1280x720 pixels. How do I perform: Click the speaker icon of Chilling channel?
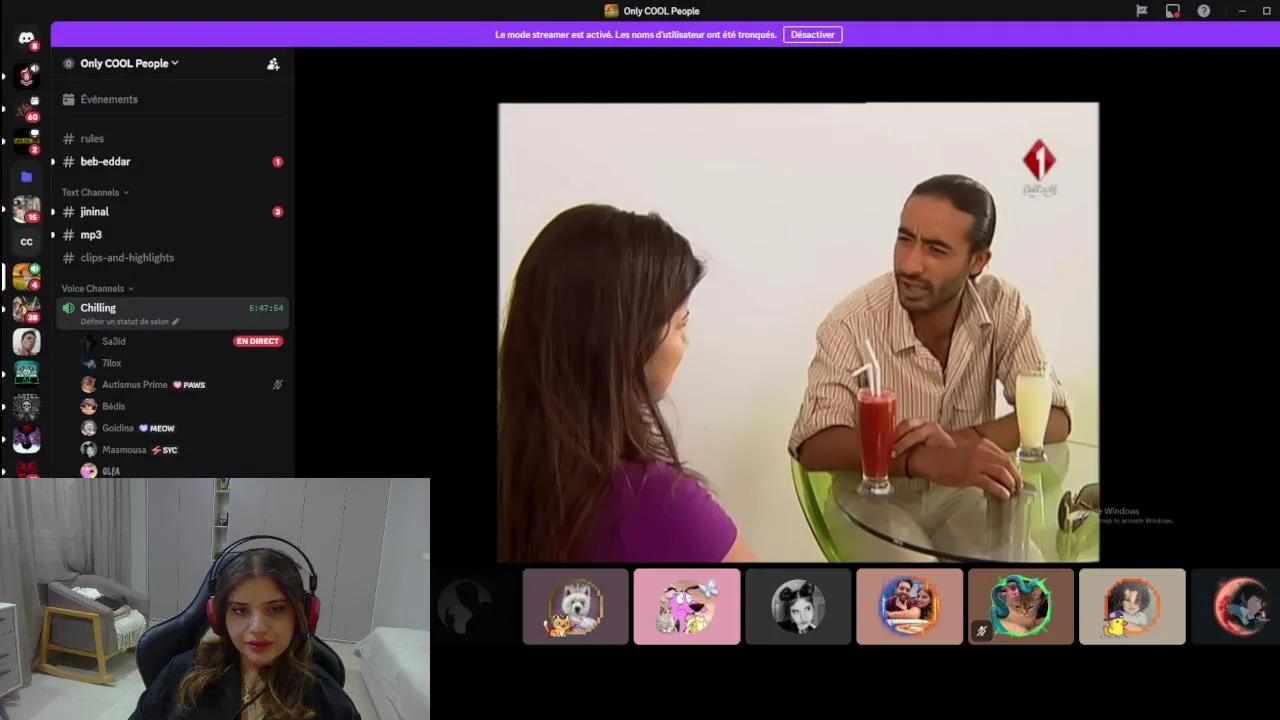pyautogui.click(x=68, y=308)
